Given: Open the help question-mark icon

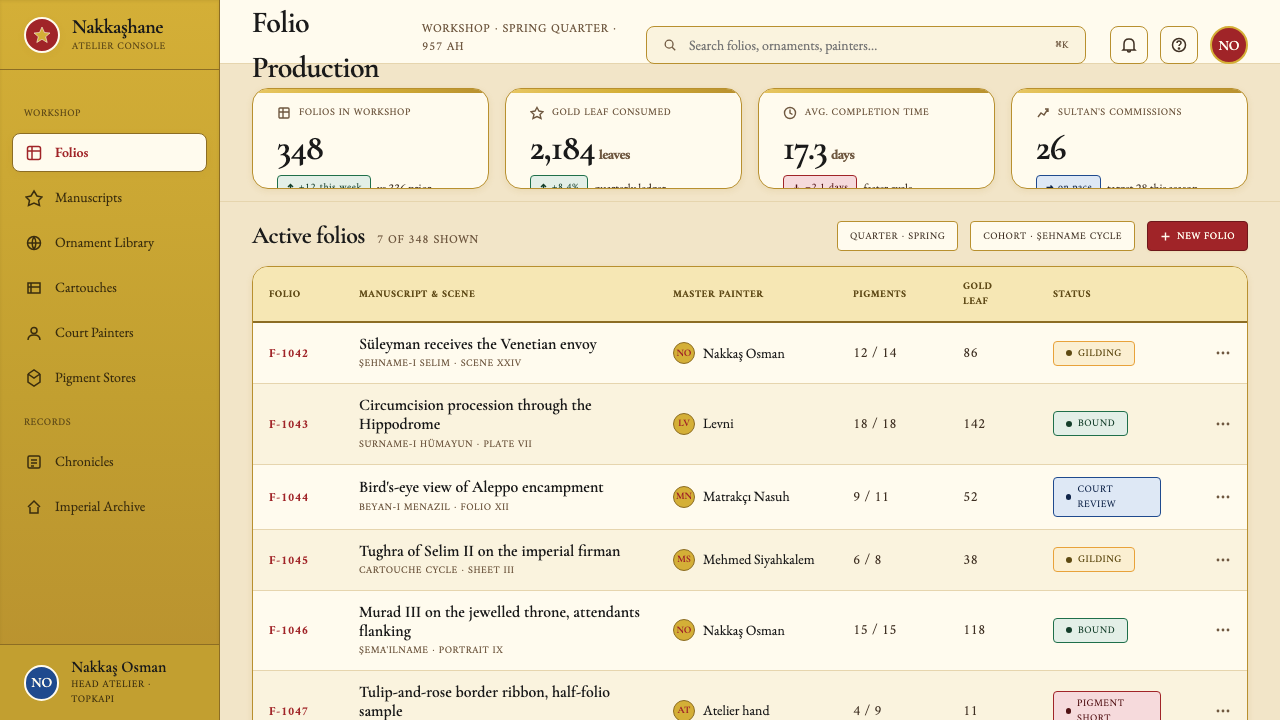Looking at the screenshot, I should click(1179, 45).
